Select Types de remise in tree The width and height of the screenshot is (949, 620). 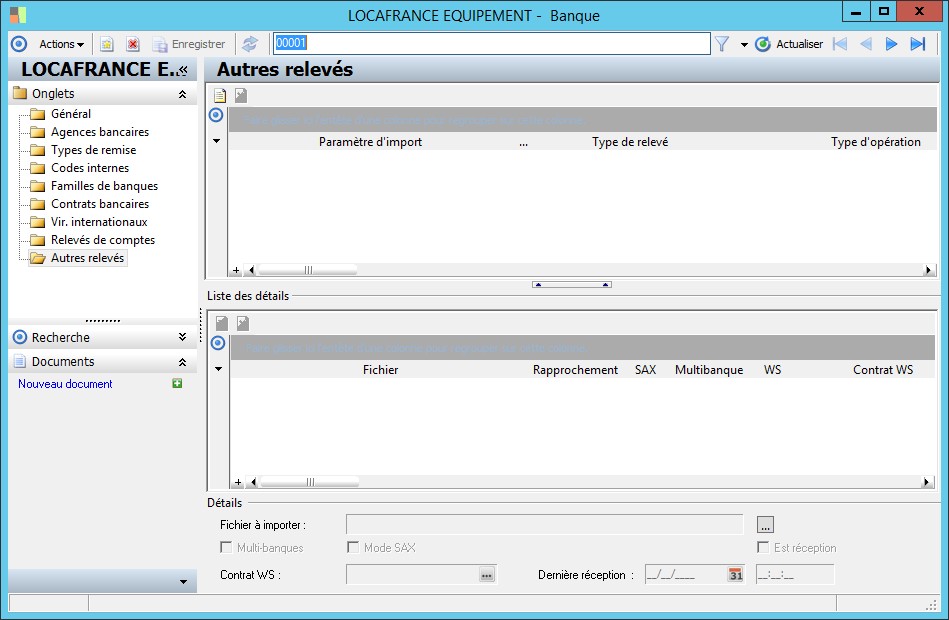(94, 150)
